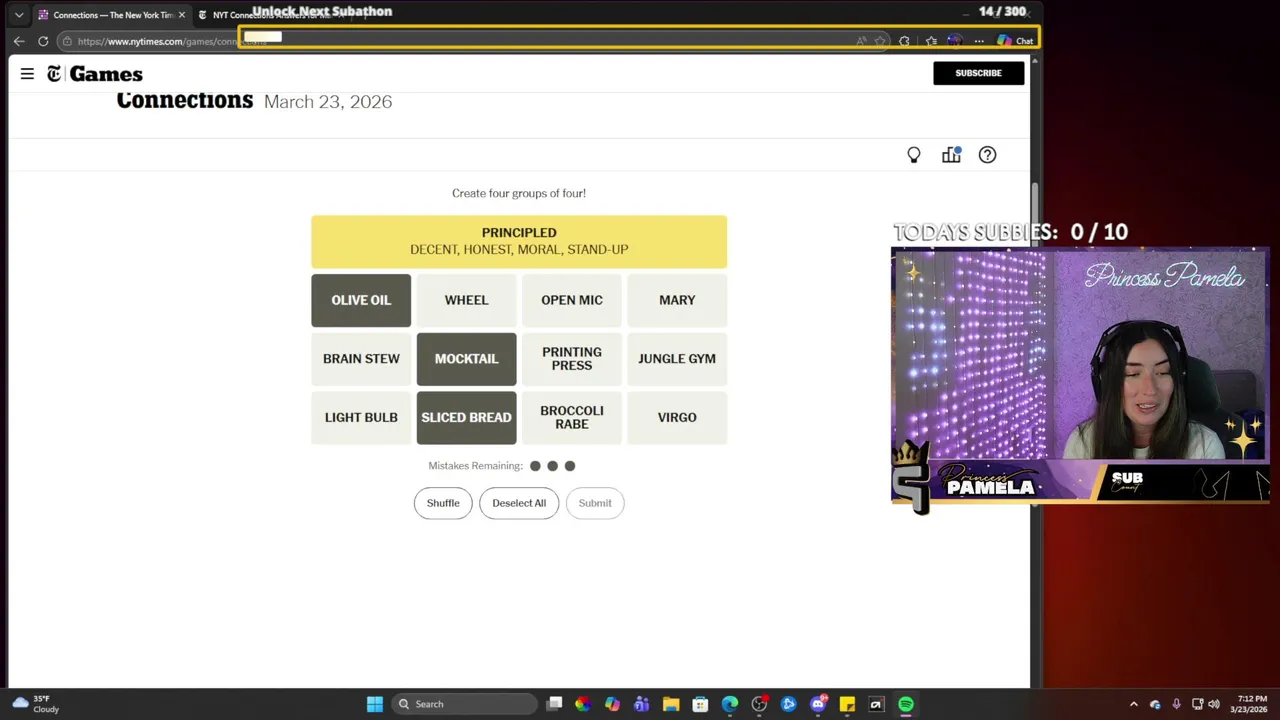Open the colorful pinwheel taskbar app
1280x720 pixels.
coord(583,704)
